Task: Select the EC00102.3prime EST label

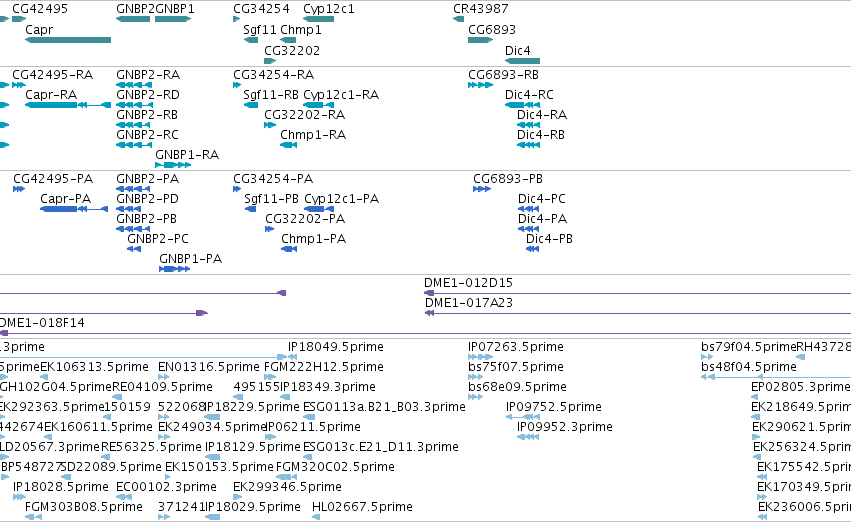Action: coord(167,487)
